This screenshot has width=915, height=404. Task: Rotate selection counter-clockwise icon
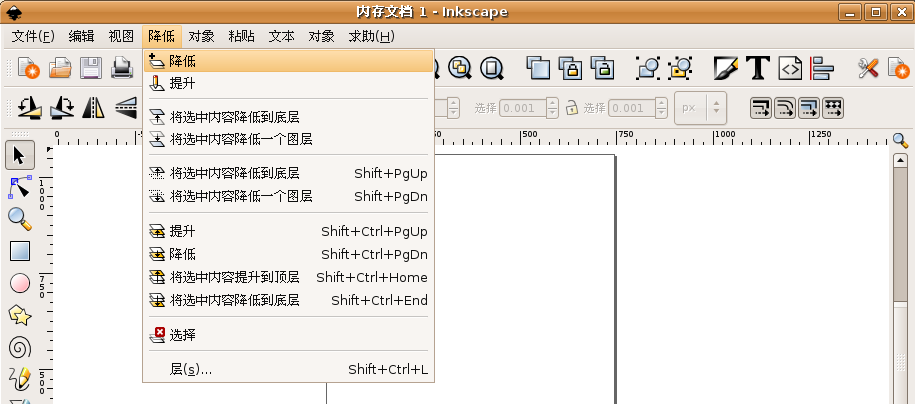pyautogui.click(x=29, y=108)
